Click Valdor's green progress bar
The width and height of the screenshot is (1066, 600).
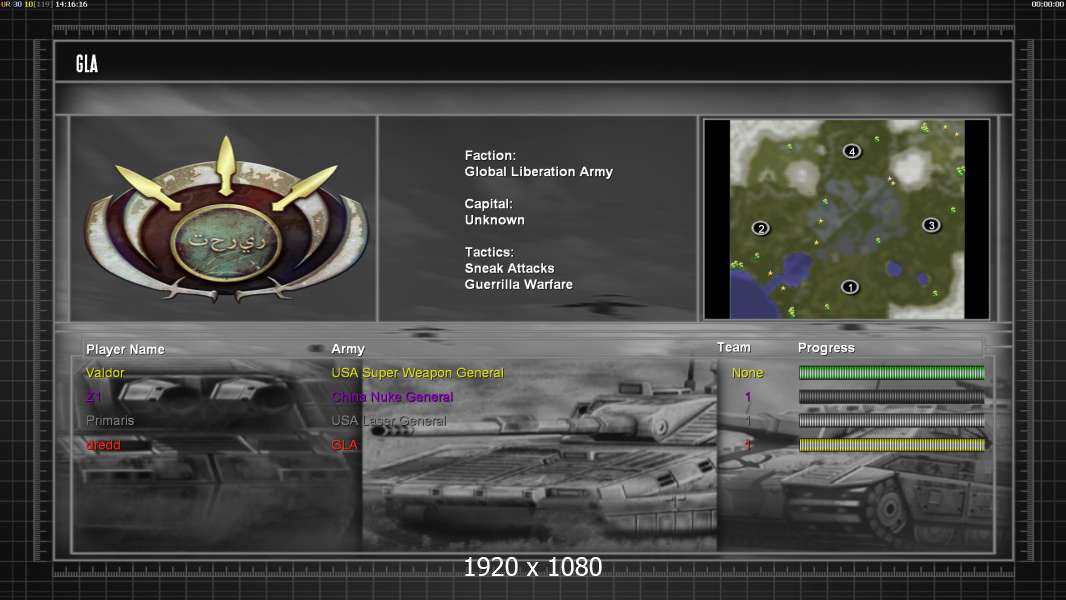tap(891, 372)
